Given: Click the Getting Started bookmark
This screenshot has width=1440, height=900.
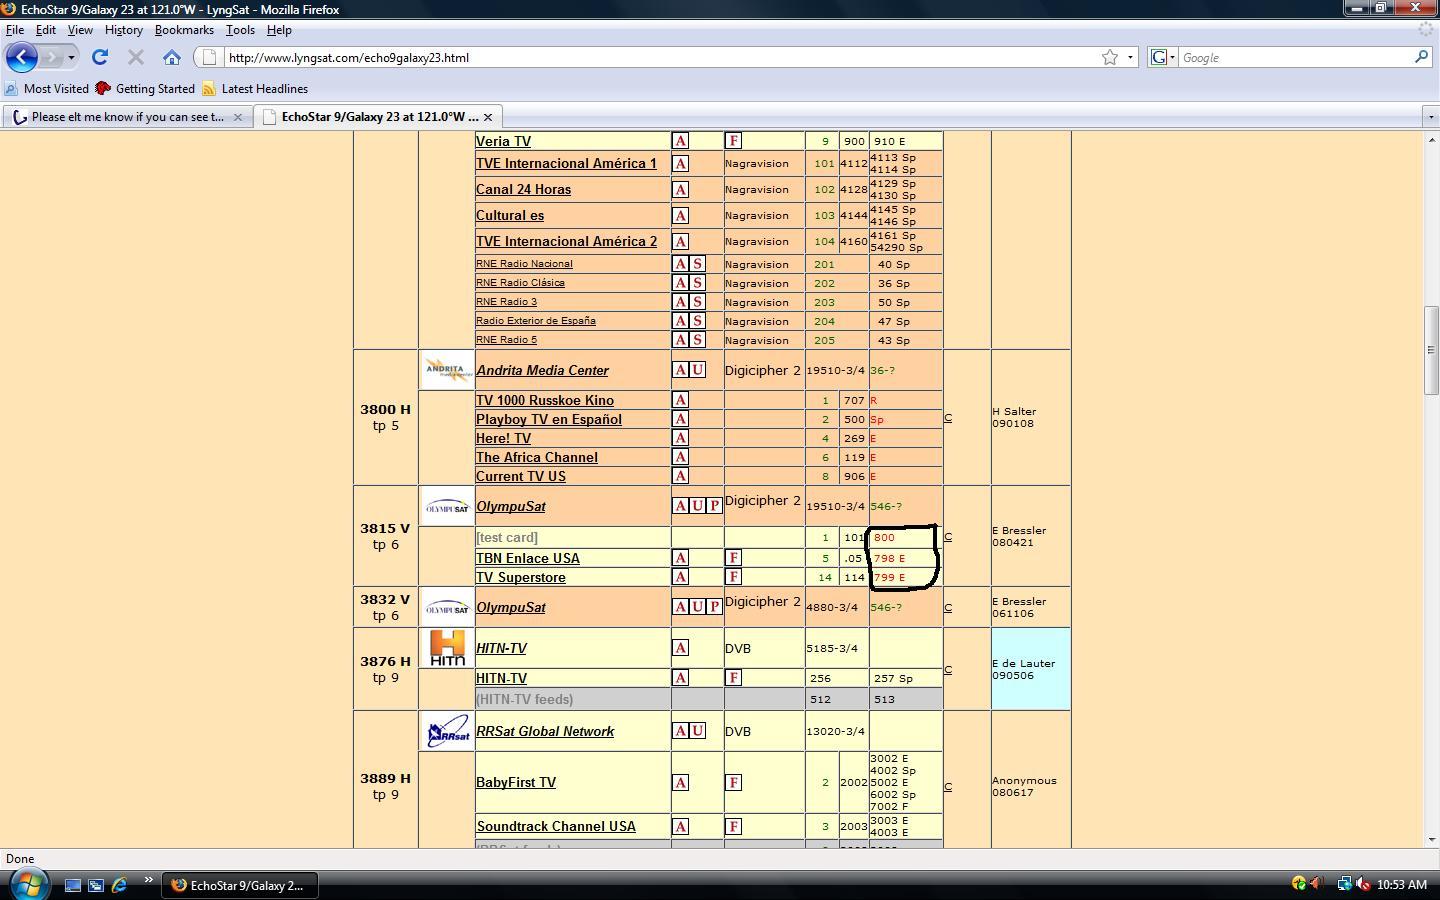Looking at the screenshot, I should point(145,88).
